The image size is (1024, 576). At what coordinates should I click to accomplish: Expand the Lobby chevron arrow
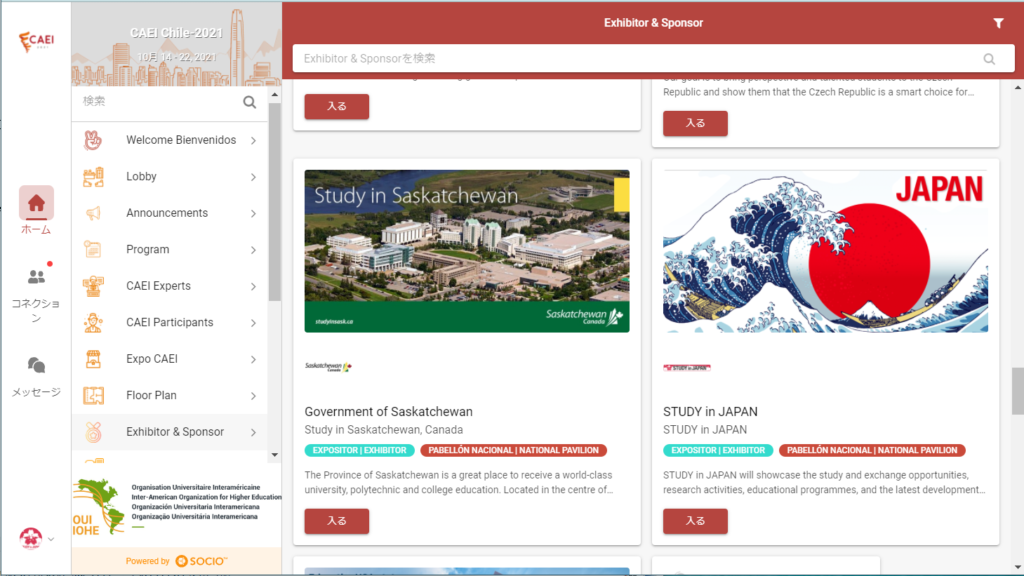(x=253, y=177)
